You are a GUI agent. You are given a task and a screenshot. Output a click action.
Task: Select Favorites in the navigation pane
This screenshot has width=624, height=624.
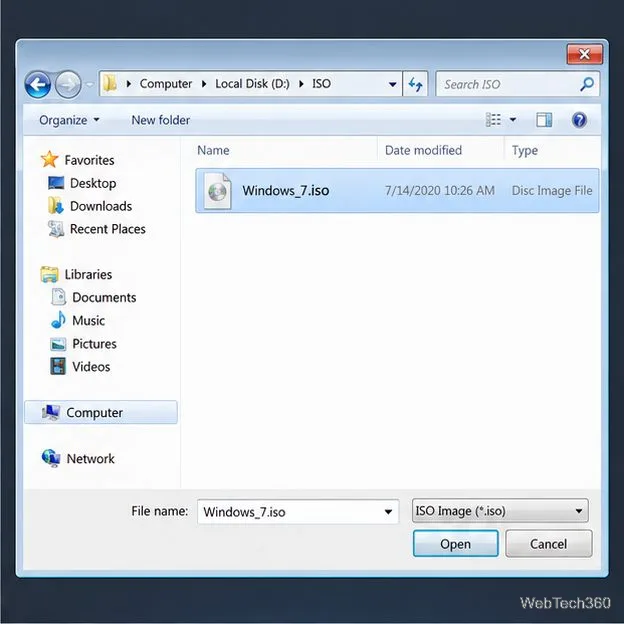pos(89,160)
